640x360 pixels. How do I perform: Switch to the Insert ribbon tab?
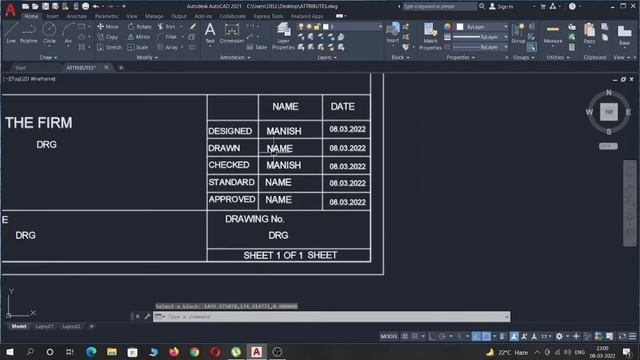click(x=53, y=16)
